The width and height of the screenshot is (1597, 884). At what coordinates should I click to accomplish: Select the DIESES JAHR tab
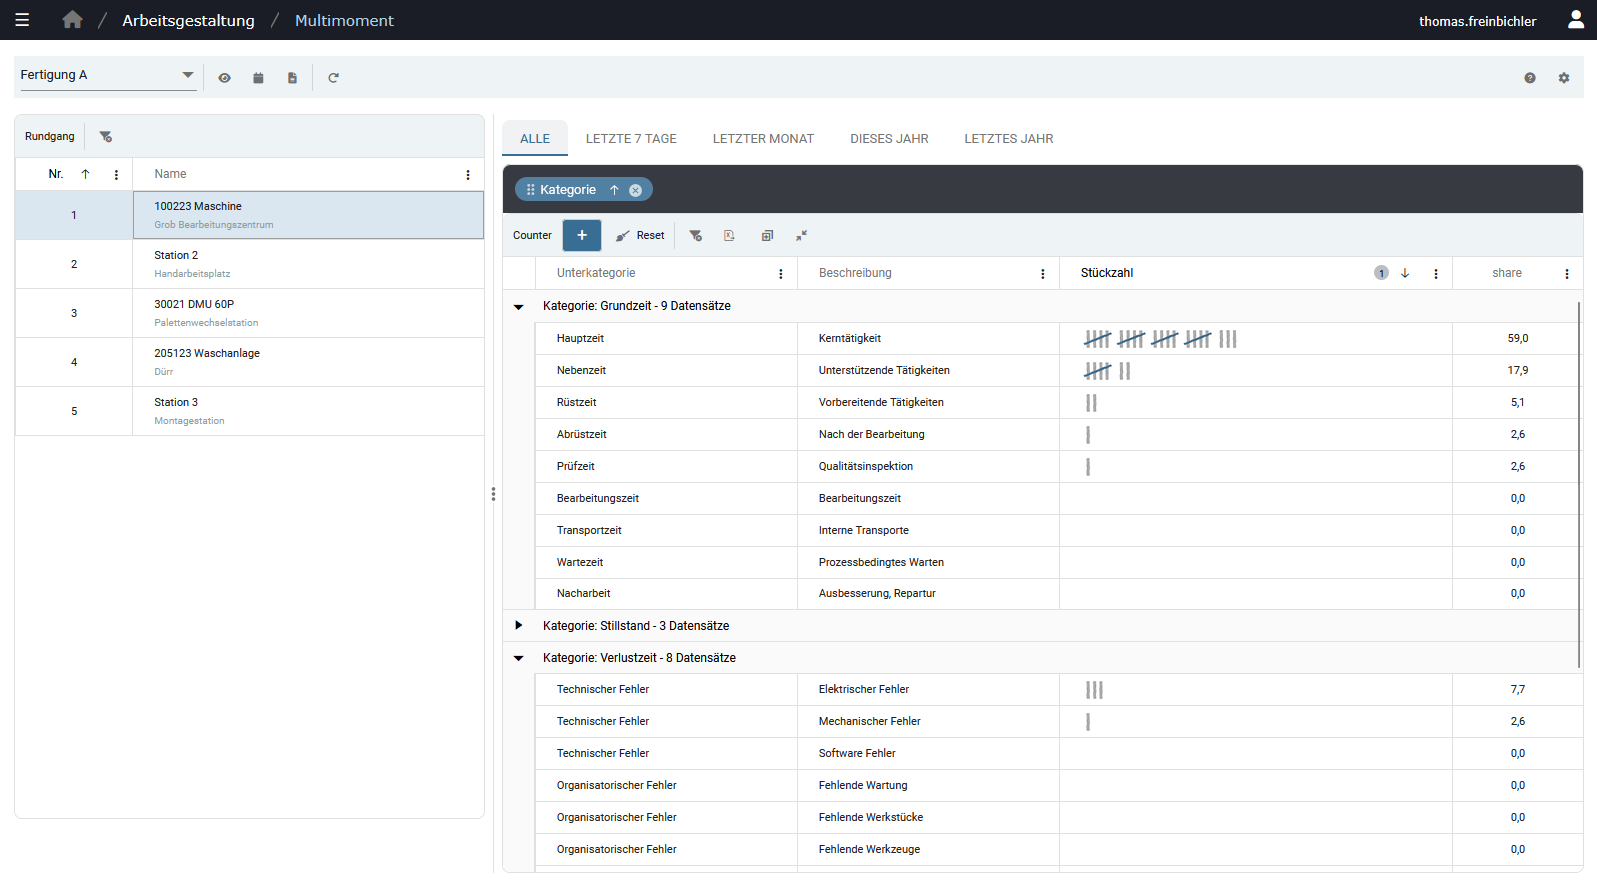(889, 139)
